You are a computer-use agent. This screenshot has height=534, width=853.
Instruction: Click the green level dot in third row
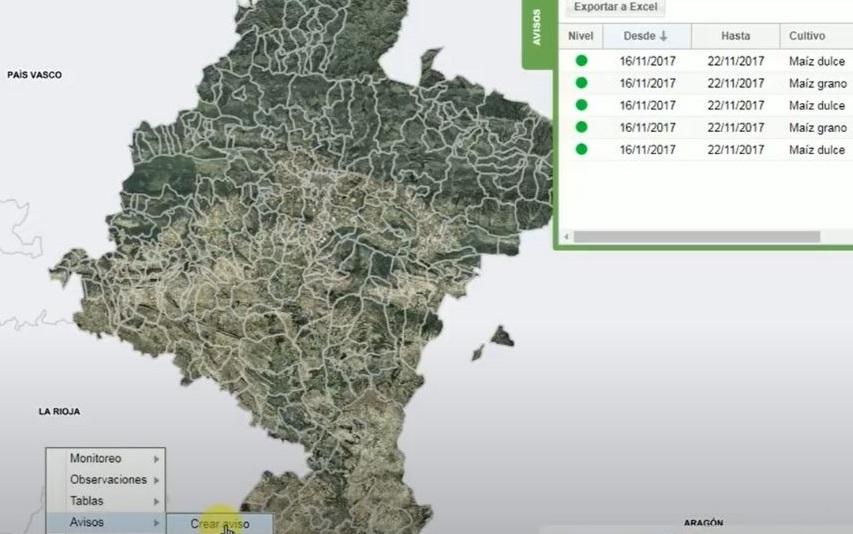[581, 105]
